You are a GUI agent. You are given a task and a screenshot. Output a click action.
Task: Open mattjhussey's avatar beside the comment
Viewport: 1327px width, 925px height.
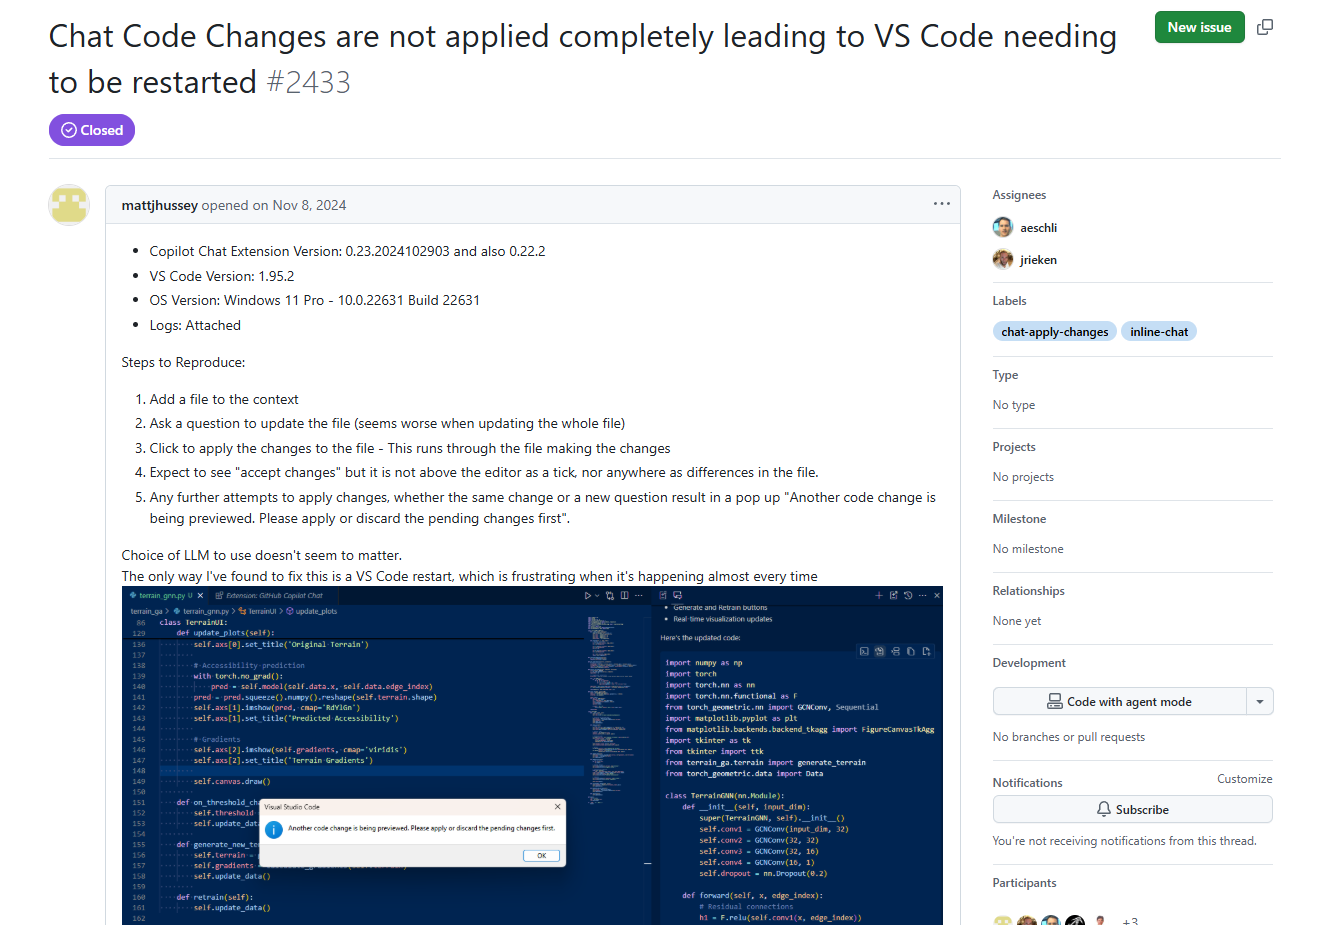tap(69, 205)
